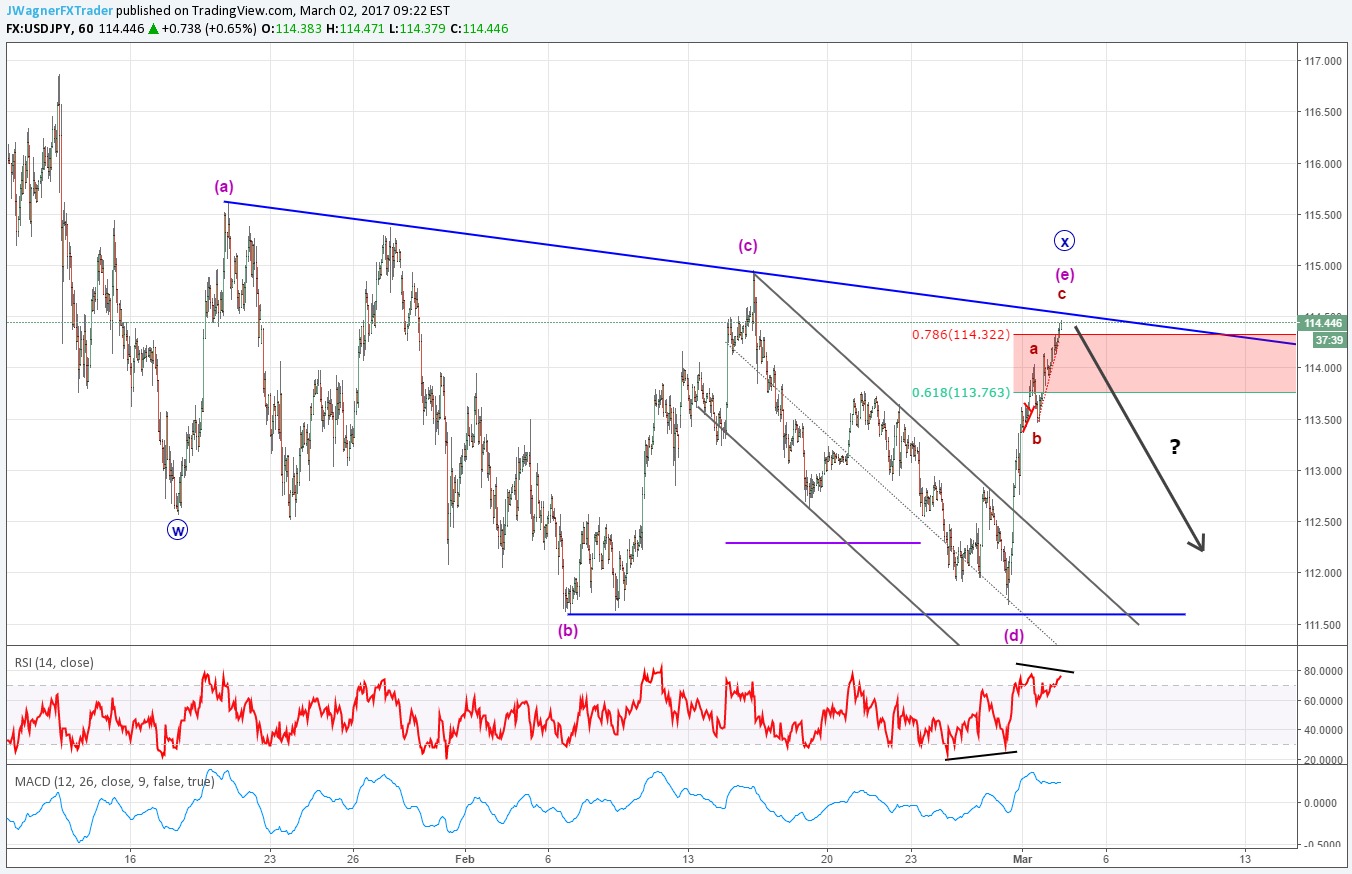Click the circled w wave marker

pos(177,530)
